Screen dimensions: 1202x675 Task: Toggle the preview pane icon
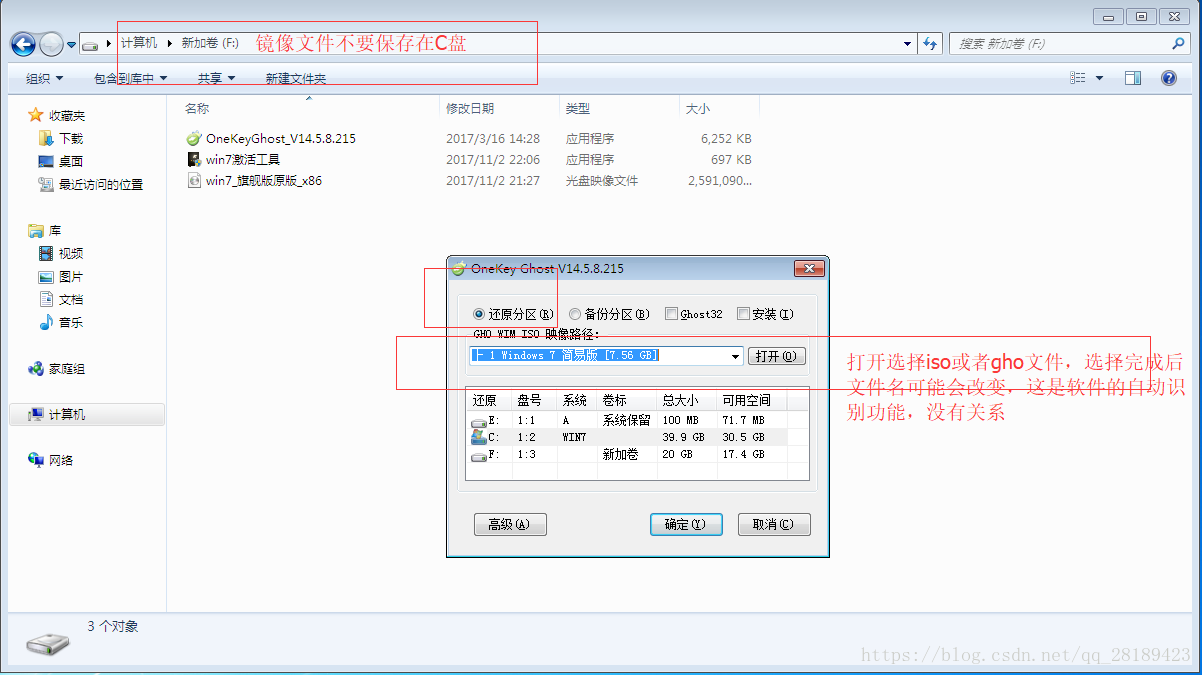tap(1133, 78)
